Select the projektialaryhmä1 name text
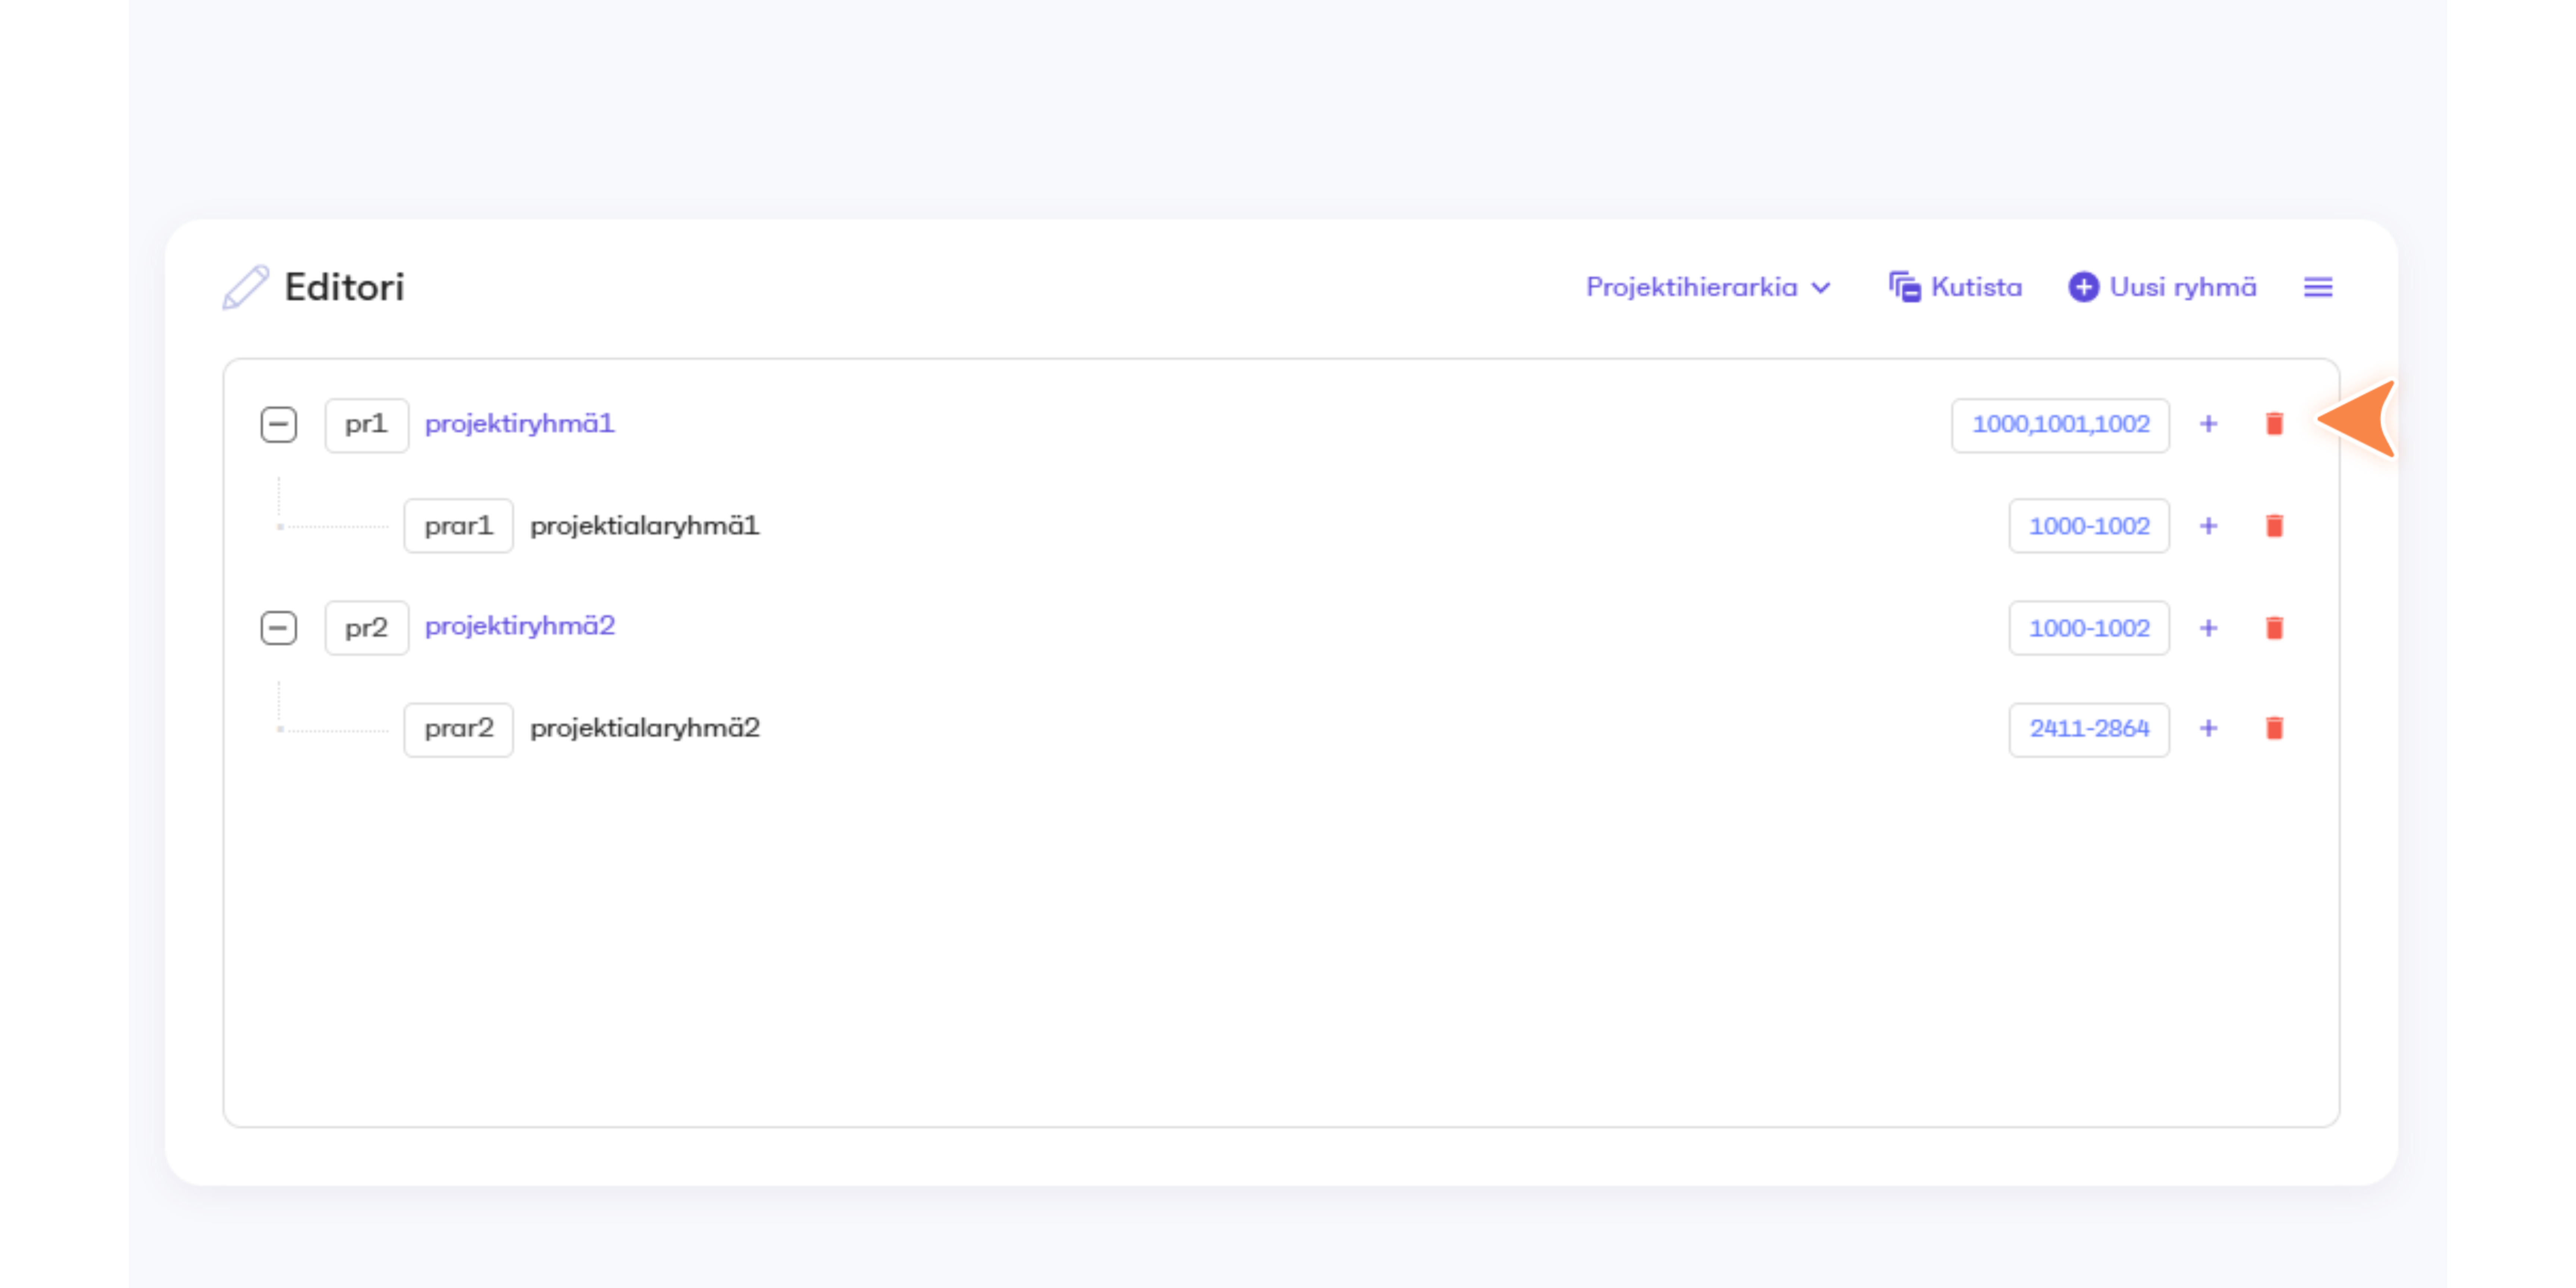The width and height of the screenshot is (2576, 1288). (645, 526)
